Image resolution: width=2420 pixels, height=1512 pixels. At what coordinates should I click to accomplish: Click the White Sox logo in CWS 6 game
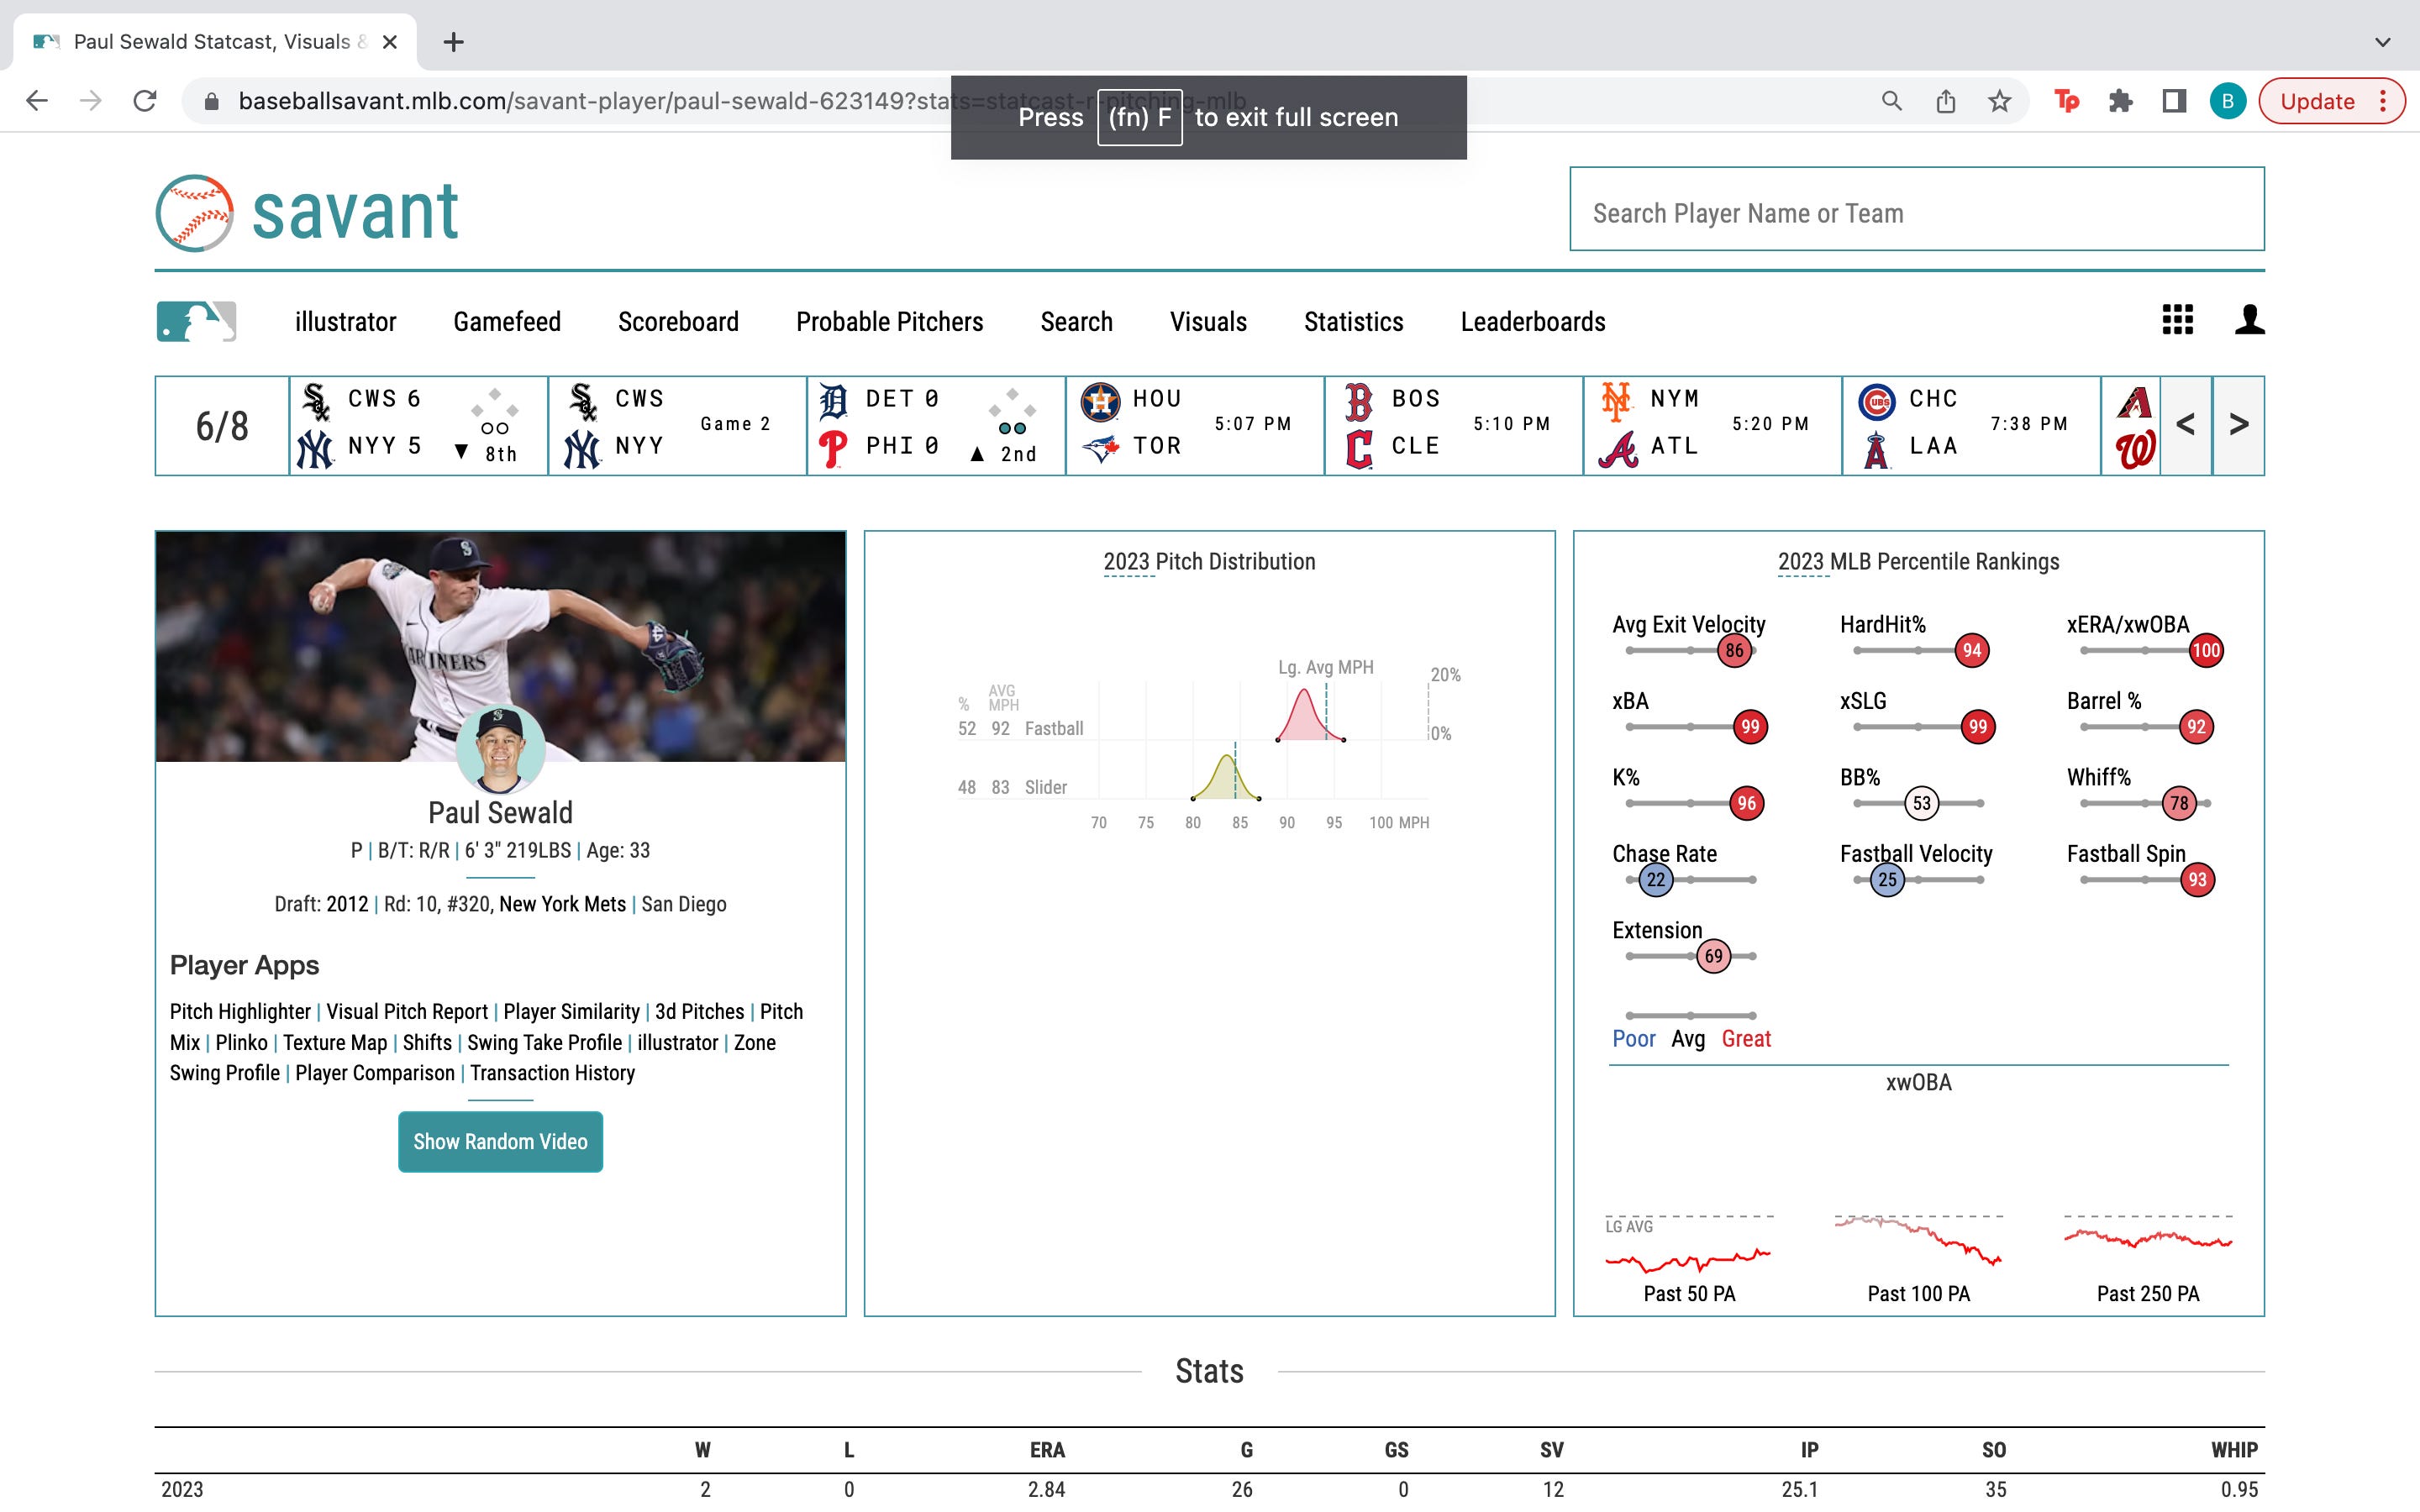pos(316,400)
